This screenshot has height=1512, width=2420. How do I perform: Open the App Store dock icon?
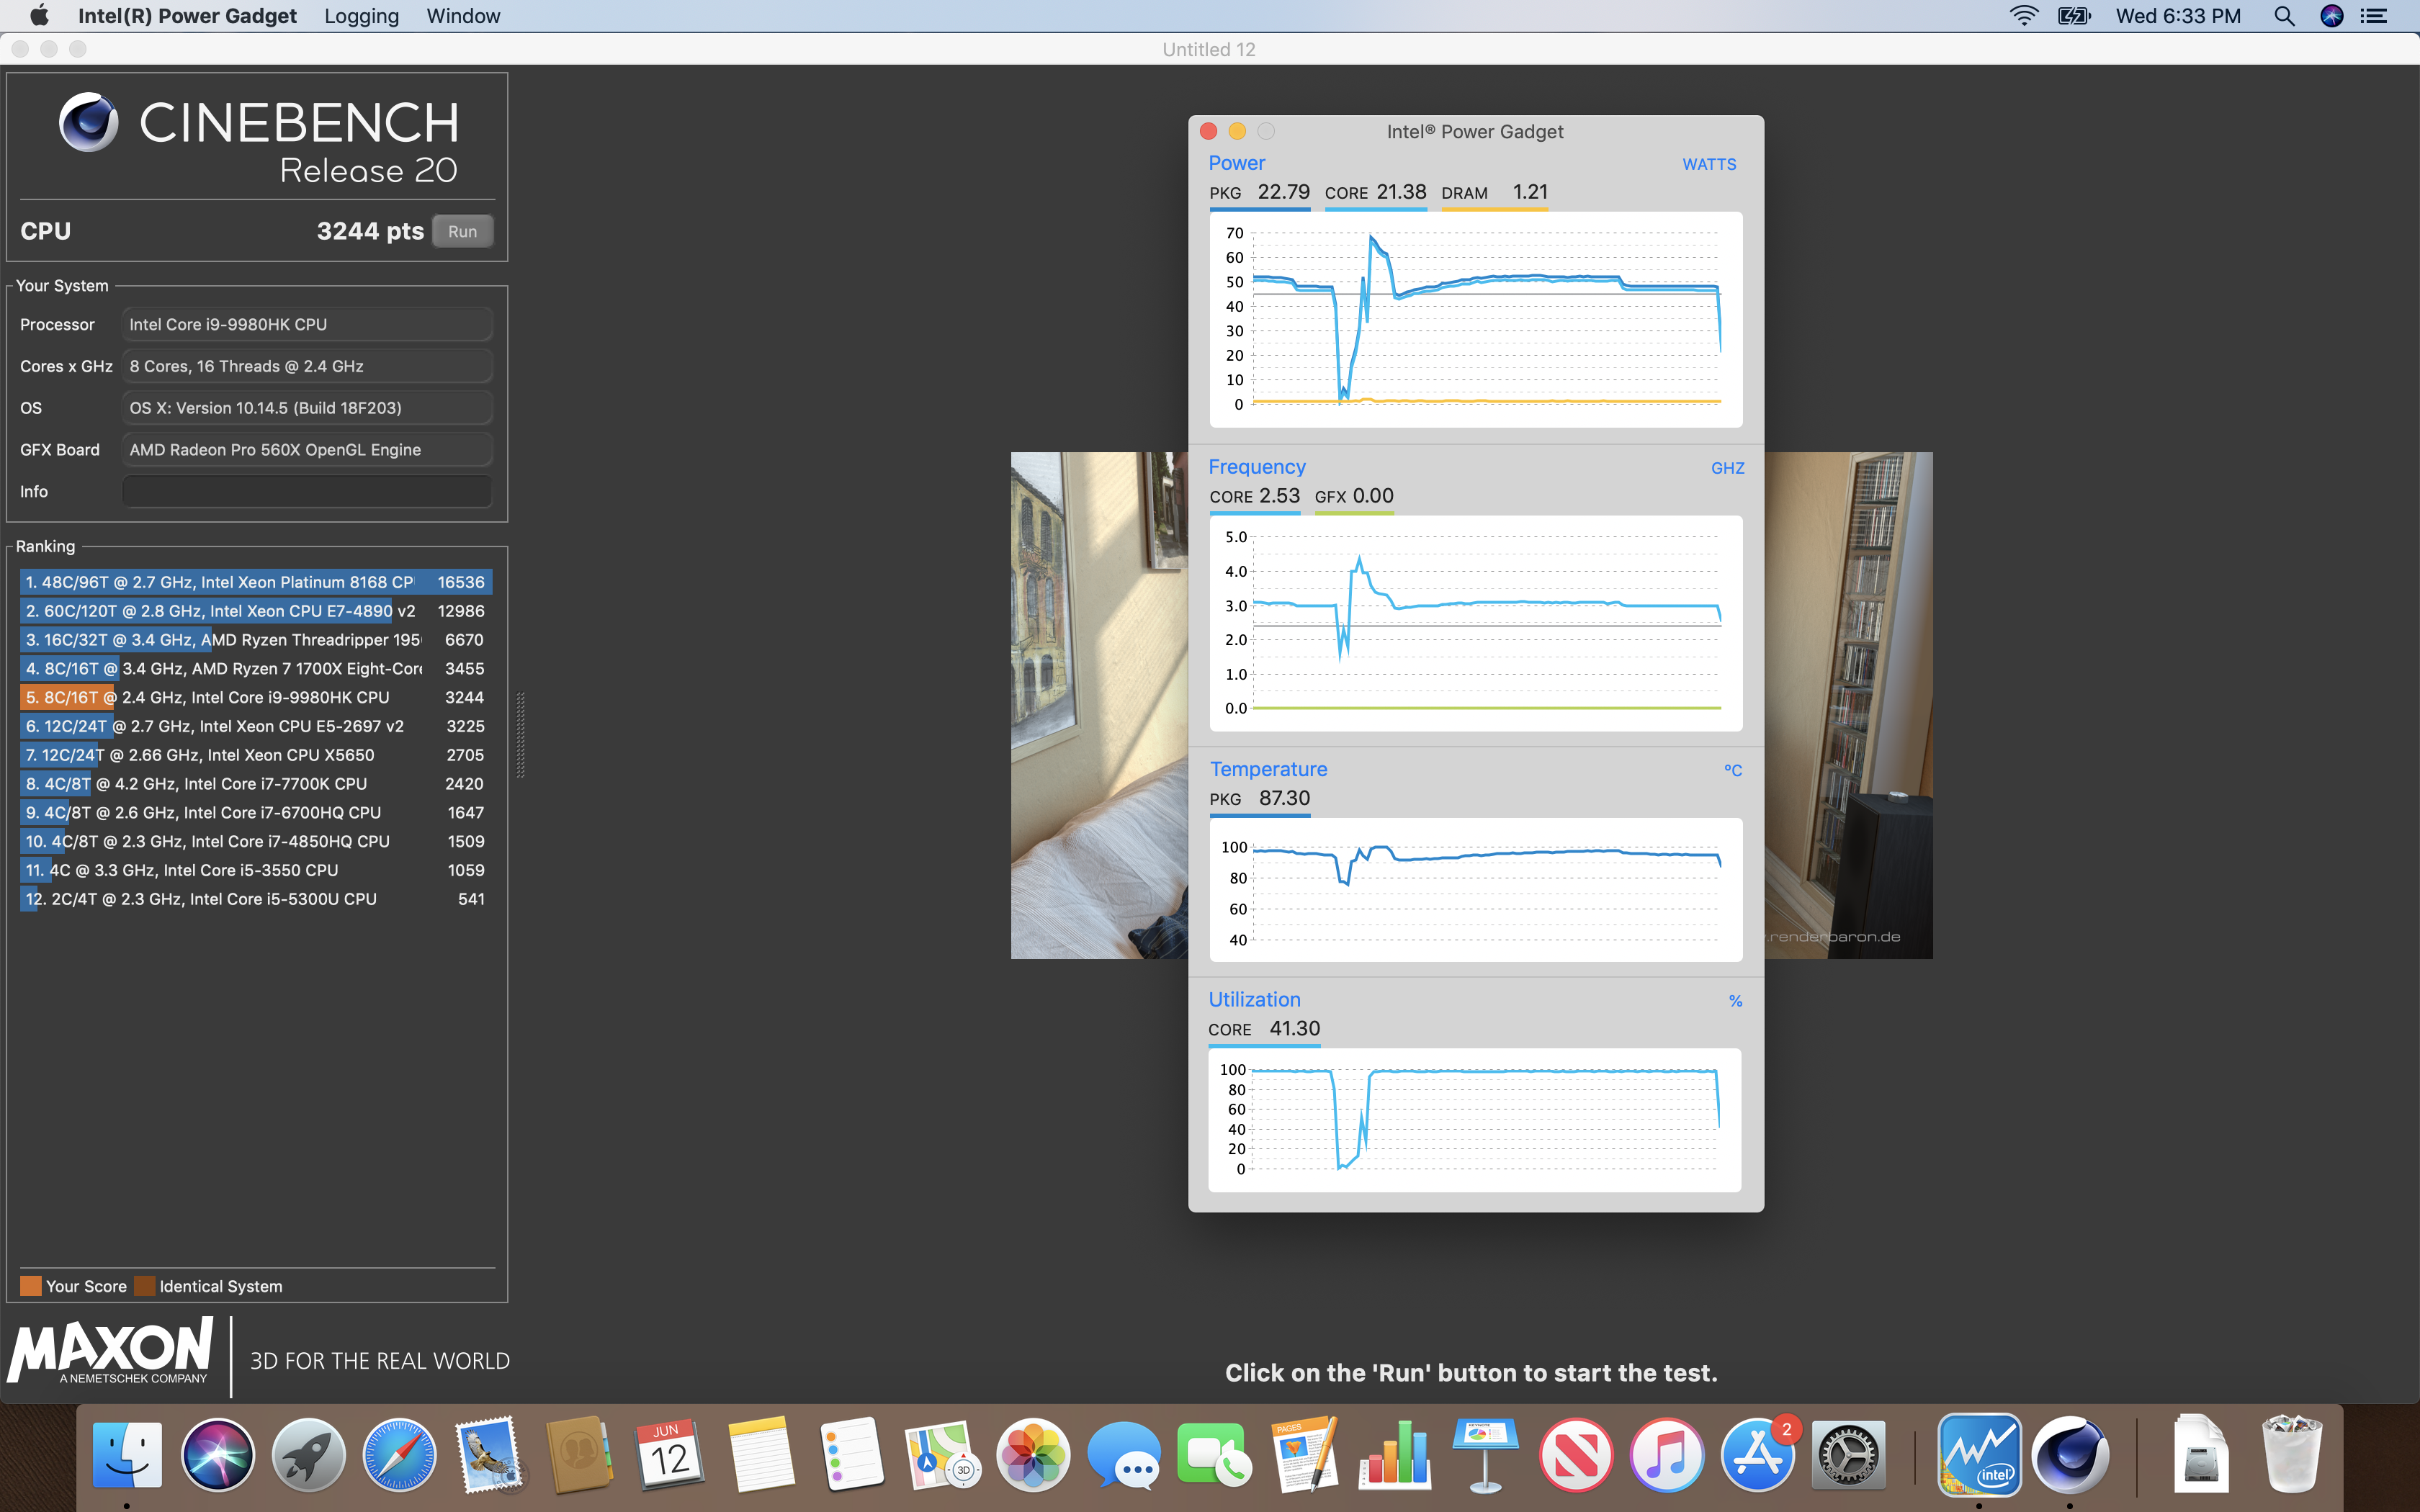[x=1757, y=1455]
